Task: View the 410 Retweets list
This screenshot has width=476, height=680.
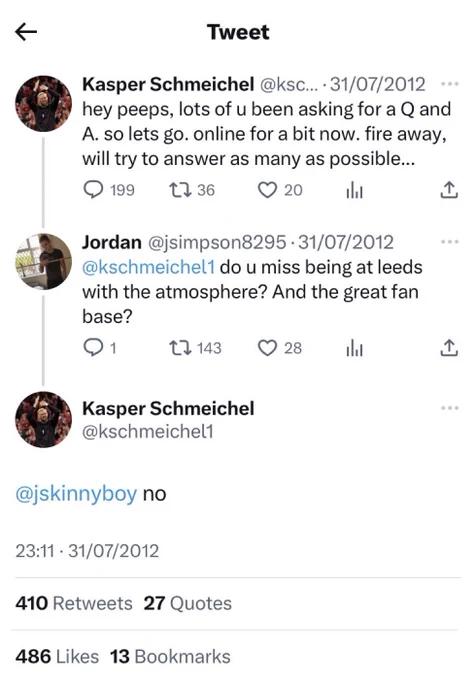Action: [74, 603]
